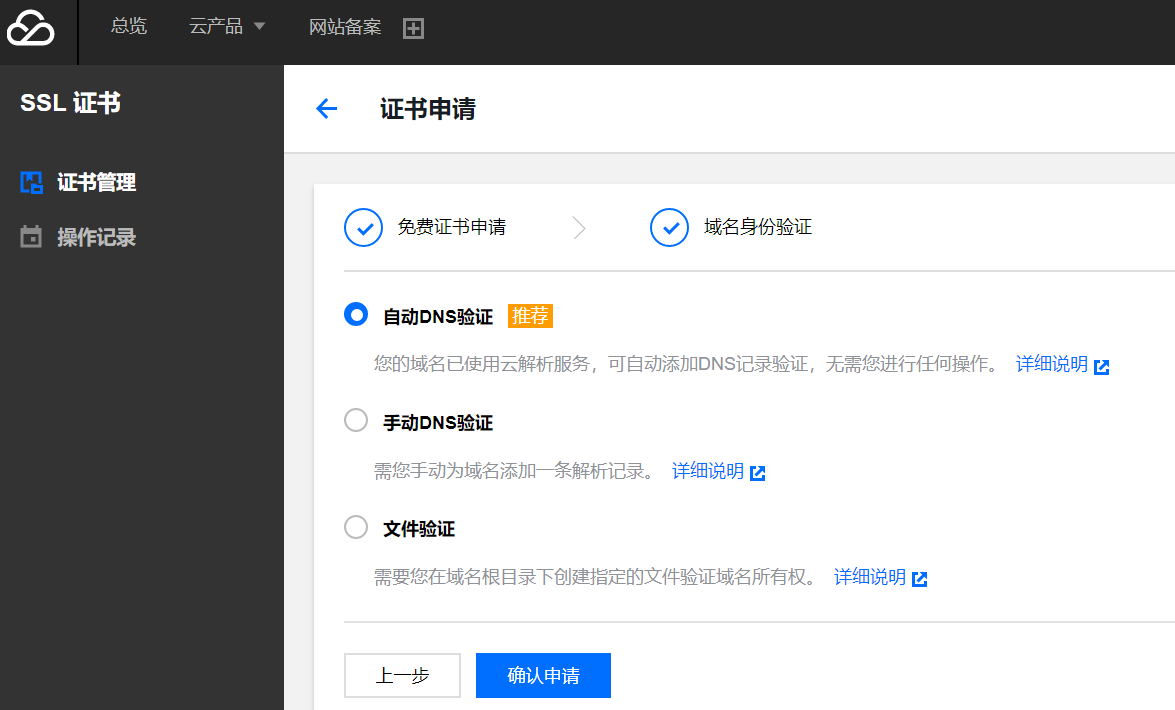The height and width of the screenshot is (710, 1175).
Task: Click the 免费证书申请 step label
Action: (452, 227)
